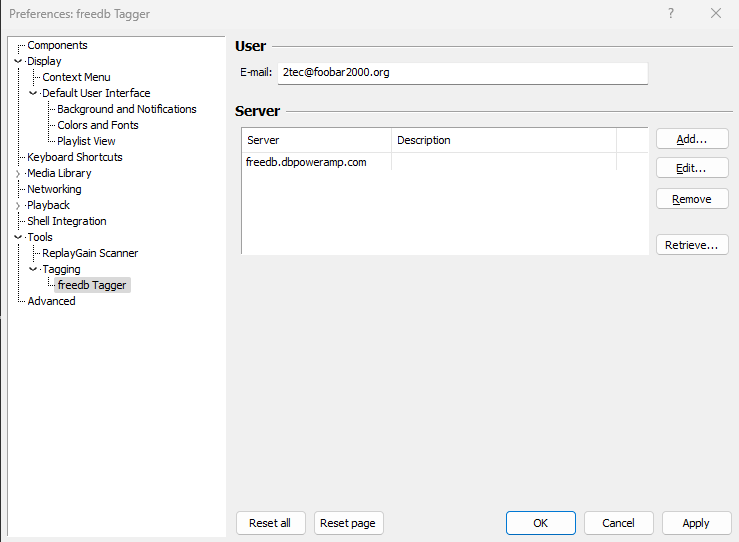Collapse the Display tree node

18,61
